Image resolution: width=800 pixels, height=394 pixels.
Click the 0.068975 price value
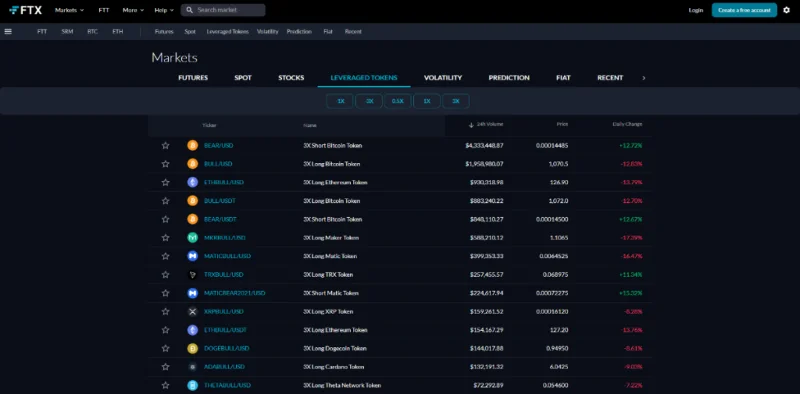pos(555,275)
